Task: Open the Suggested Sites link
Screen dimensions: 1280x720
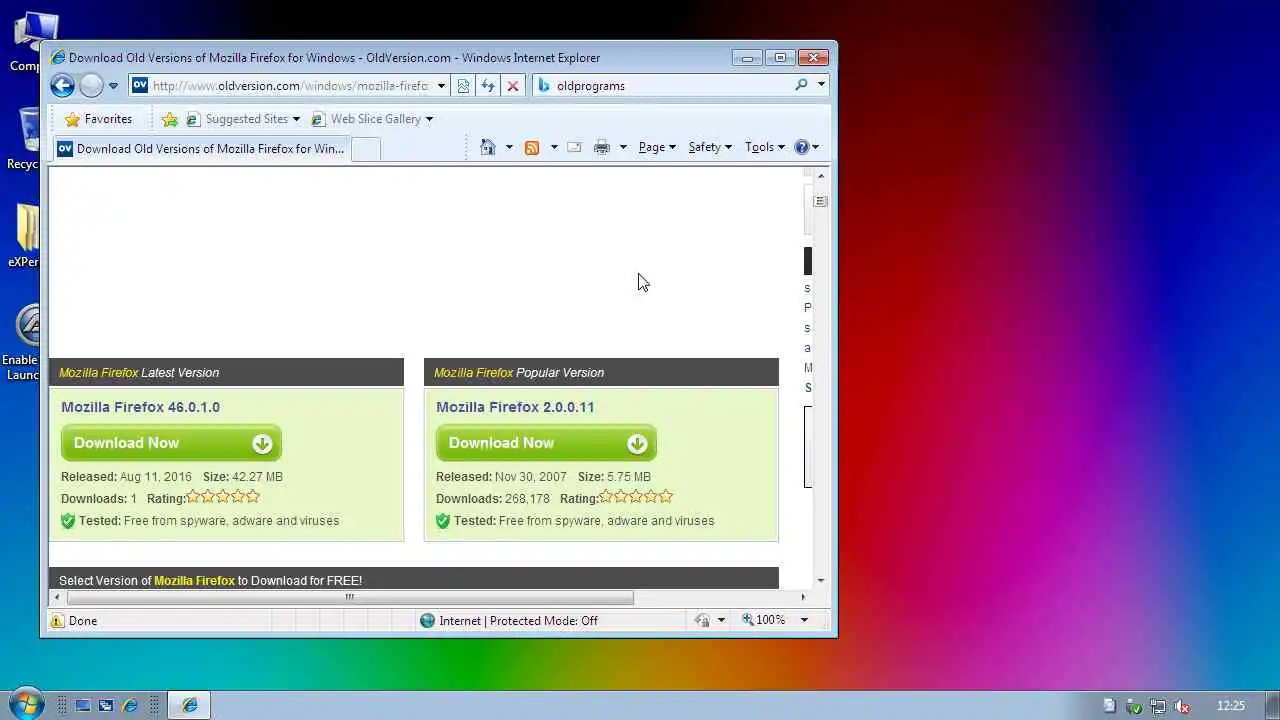Action: 243,119
